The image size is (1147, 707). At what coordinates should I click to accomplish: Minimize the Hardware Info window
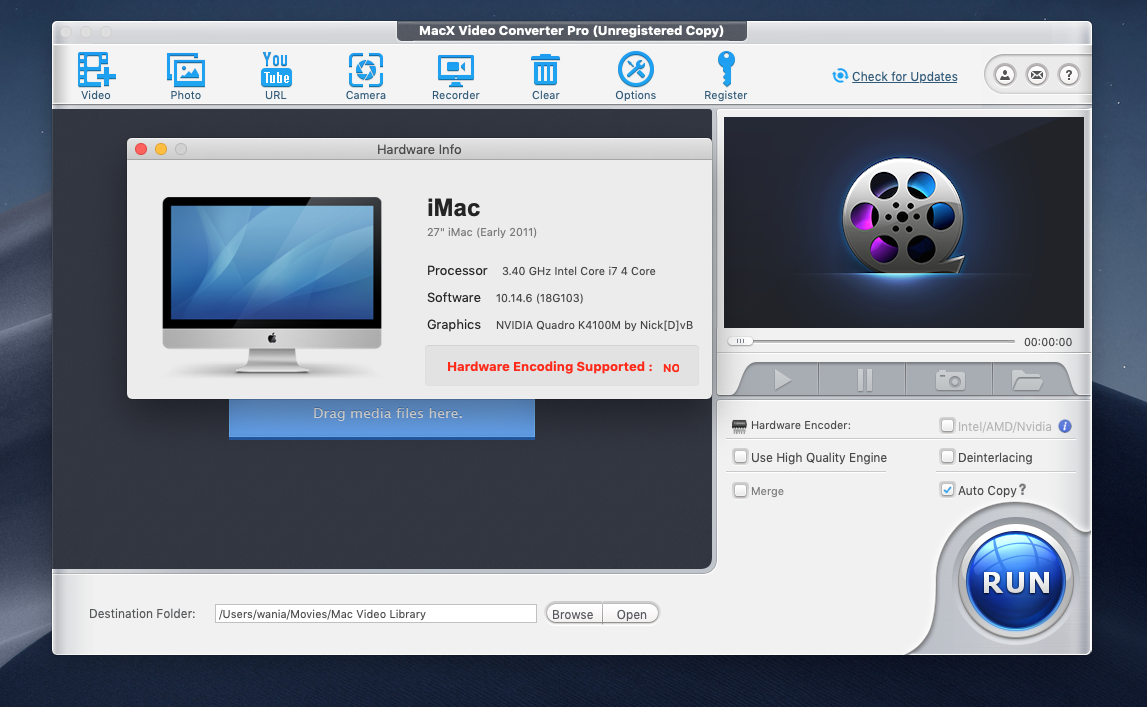pyautogui.click(x=161, y=149)
